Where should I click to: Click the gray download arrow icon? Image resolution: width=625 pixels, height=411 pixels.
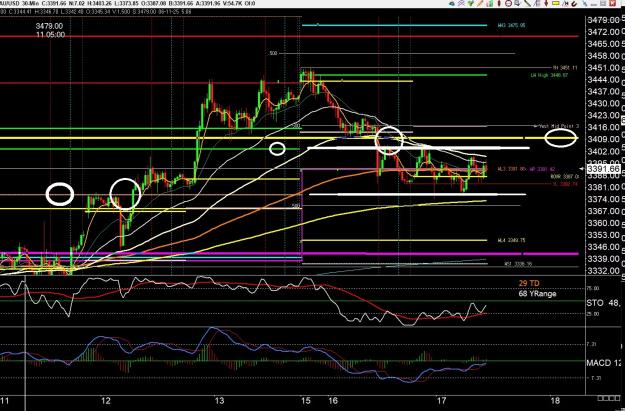518,3
